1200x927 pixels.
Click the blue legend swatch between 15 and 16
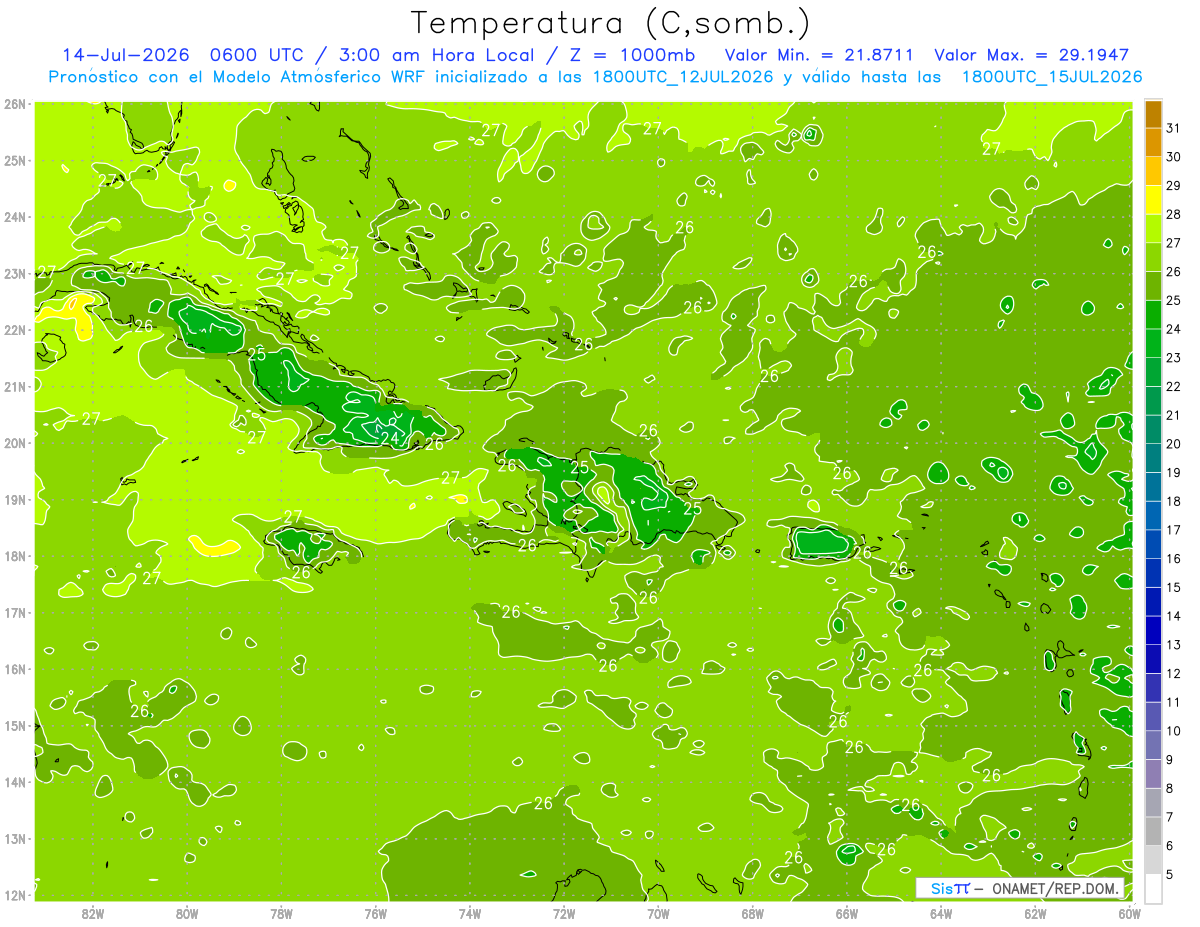(1153, 573)
